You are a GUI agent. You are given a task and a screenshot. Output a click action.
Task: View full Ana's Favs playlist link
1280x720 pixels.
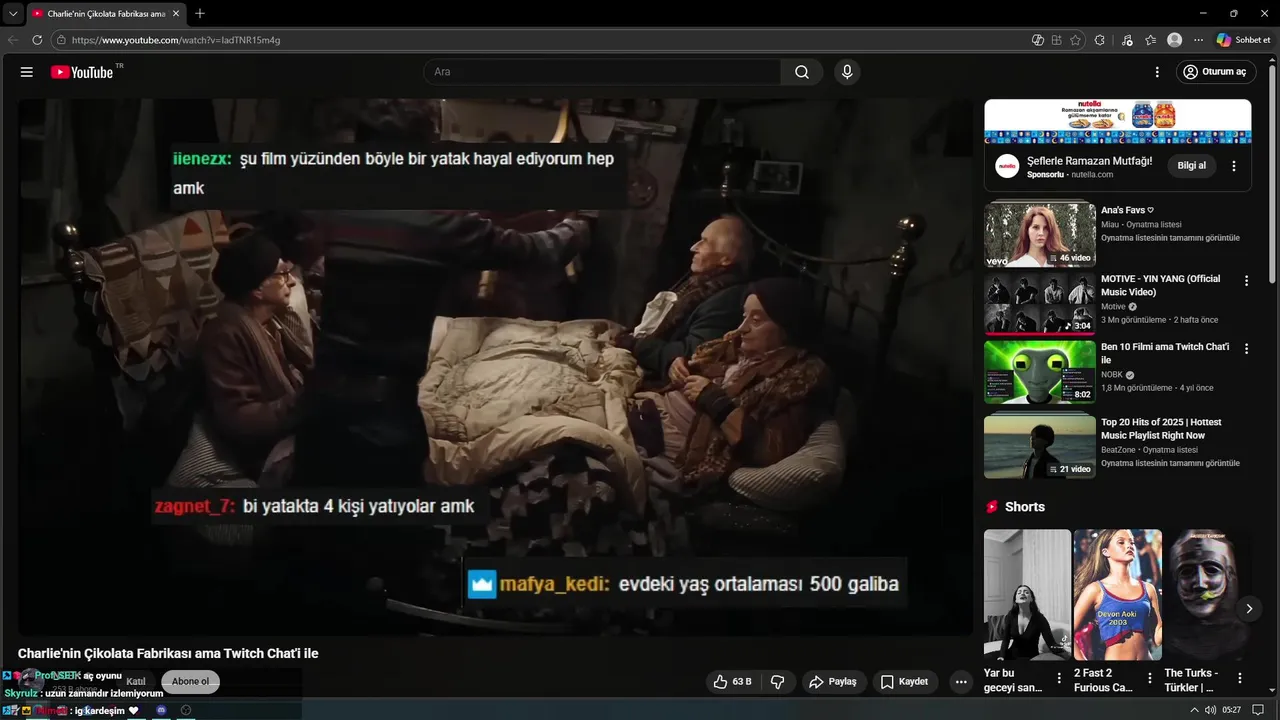pyautogui.click(x=1170, y=238)
